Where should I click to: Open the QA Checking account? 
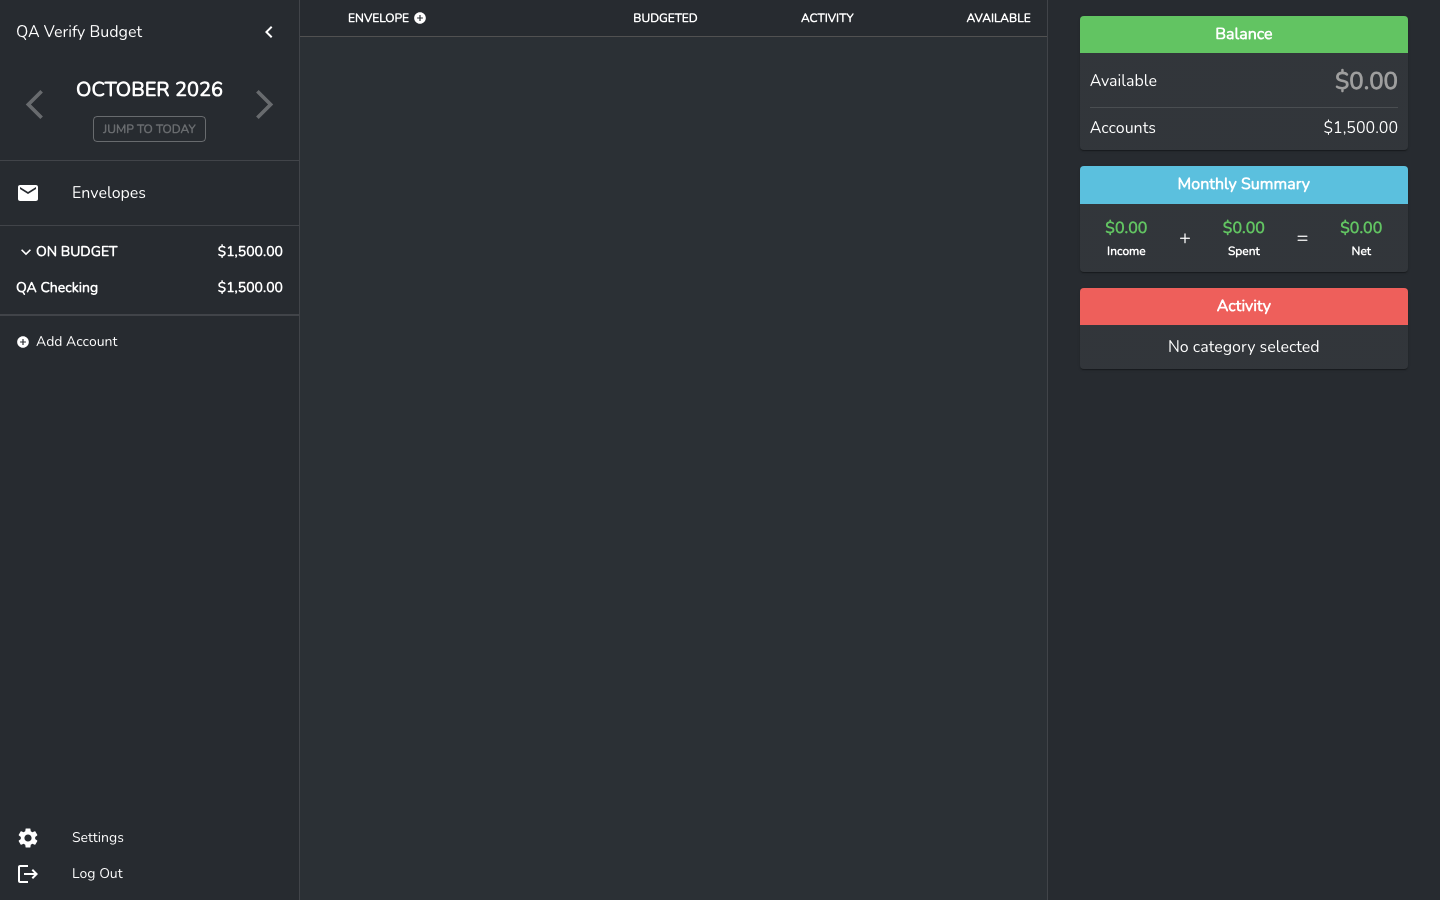click(x=57, y=288)
